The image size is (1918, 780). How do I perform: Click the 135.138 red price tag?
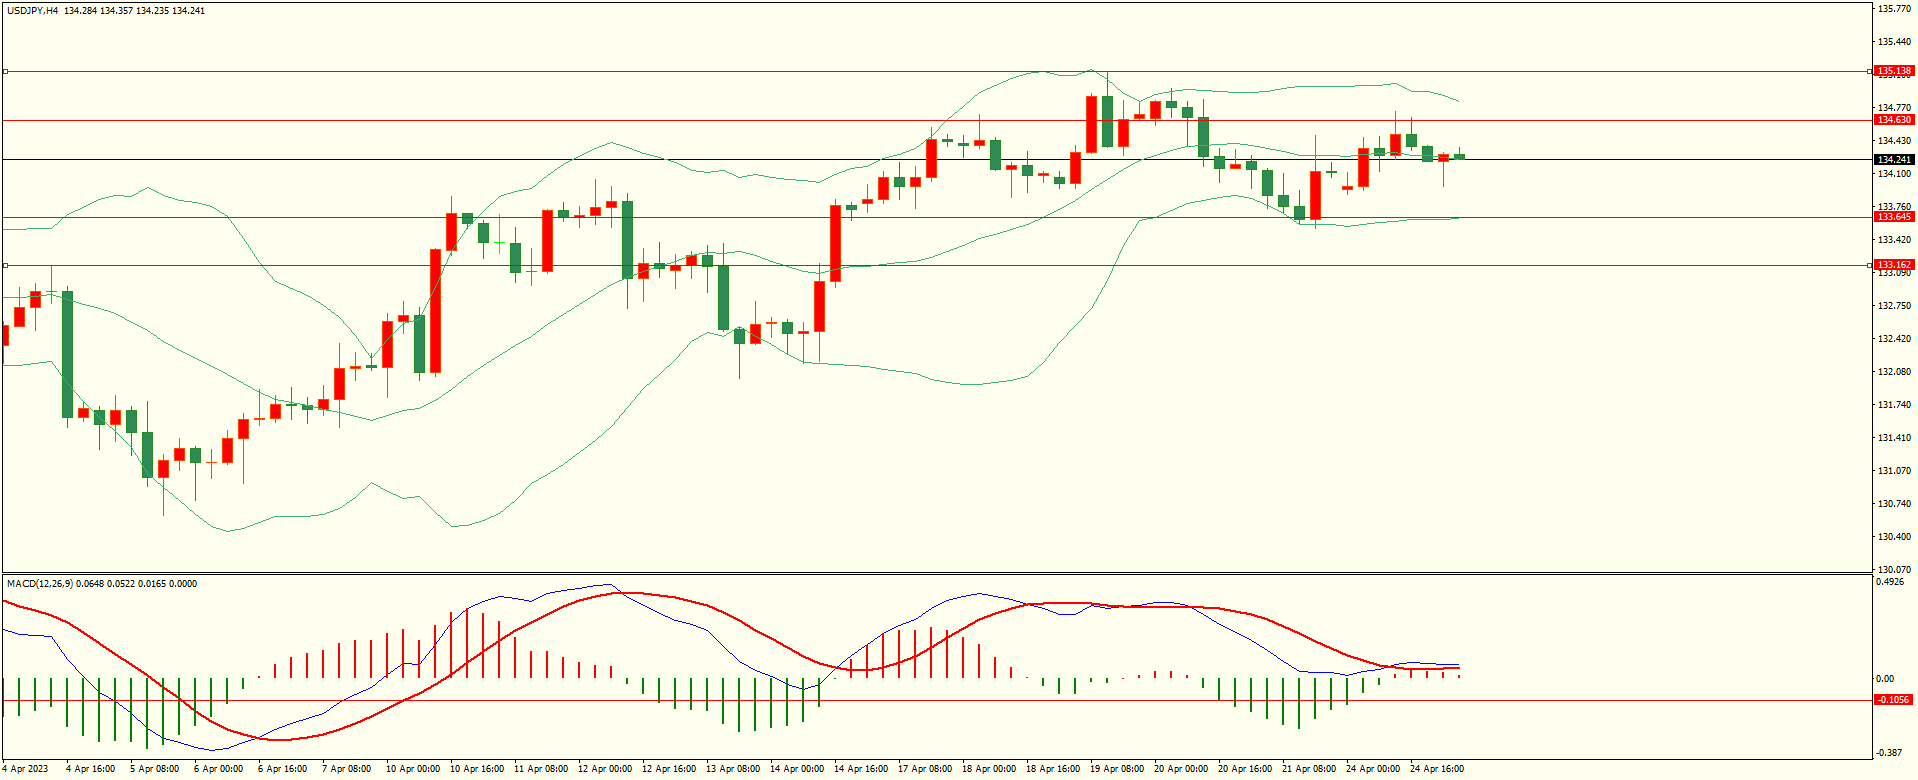[x=1893, y=71]
